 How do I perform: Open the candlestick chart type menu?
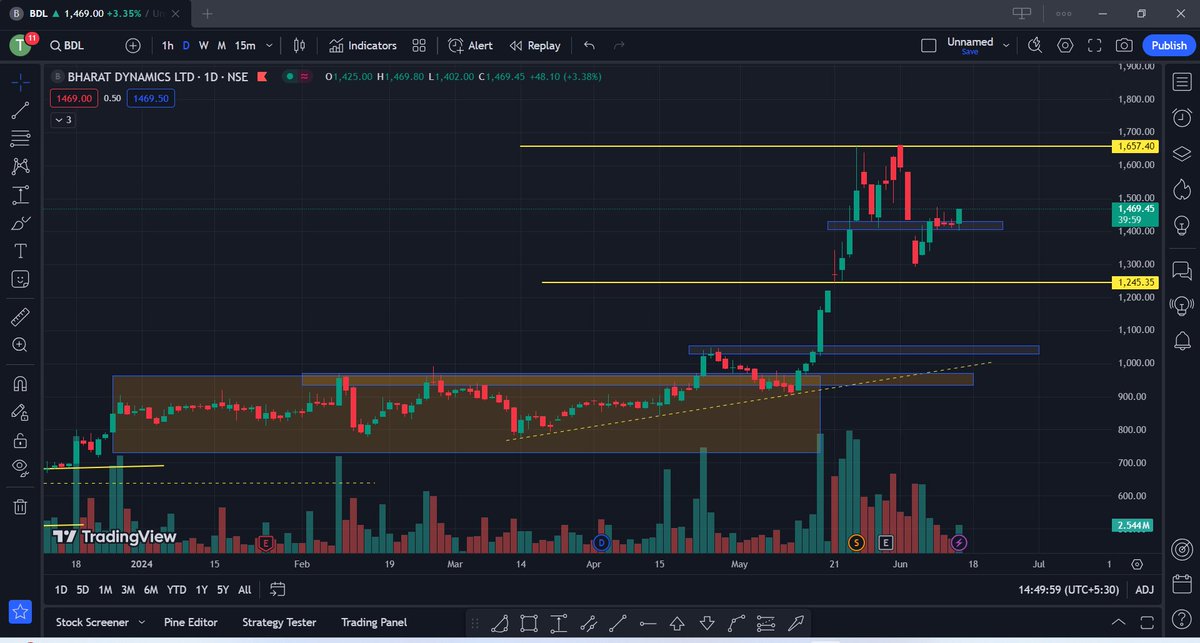298,46
